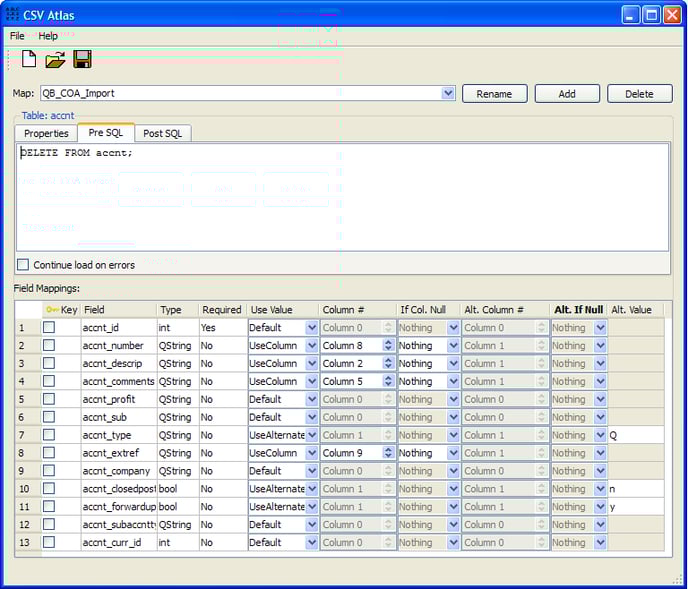Open Use Value dropdown for accnt_closedpost row
The width and height of the screenshot is (688, 589).
(x=311, y=488)
